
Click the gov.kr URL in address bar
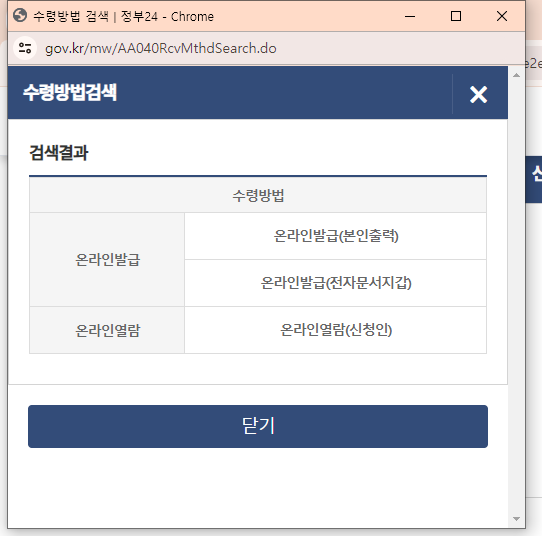click(x=161, y=48)
